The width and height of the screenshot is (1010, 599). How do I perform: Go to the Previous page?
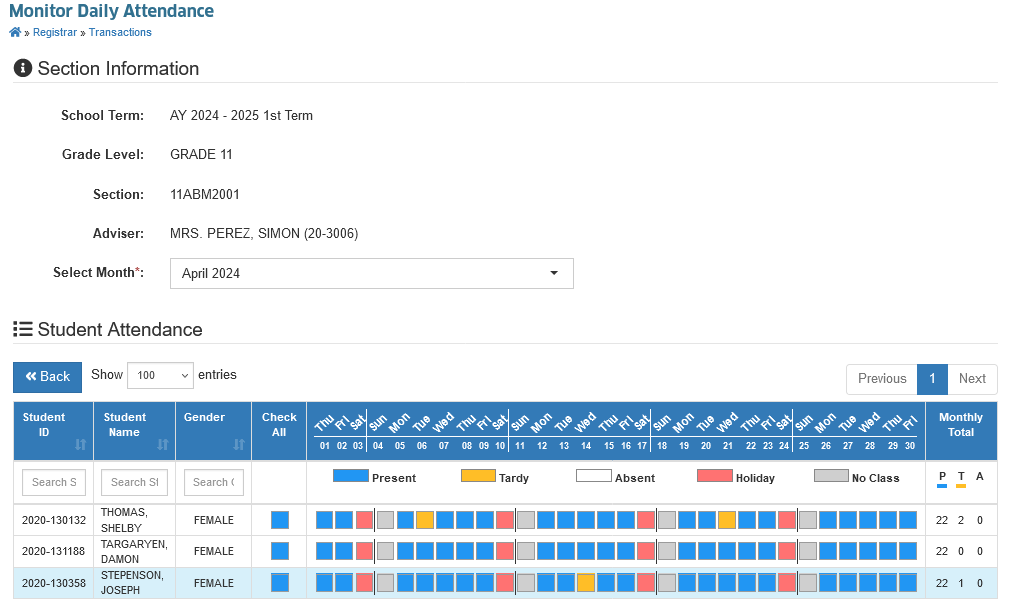882,379
